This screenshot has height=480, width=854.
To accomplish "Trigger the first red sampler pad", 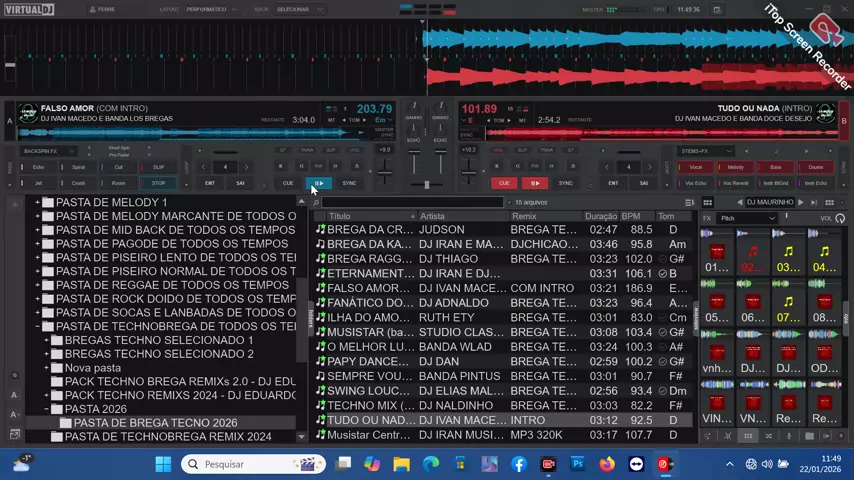I will [x=716, y=252].
